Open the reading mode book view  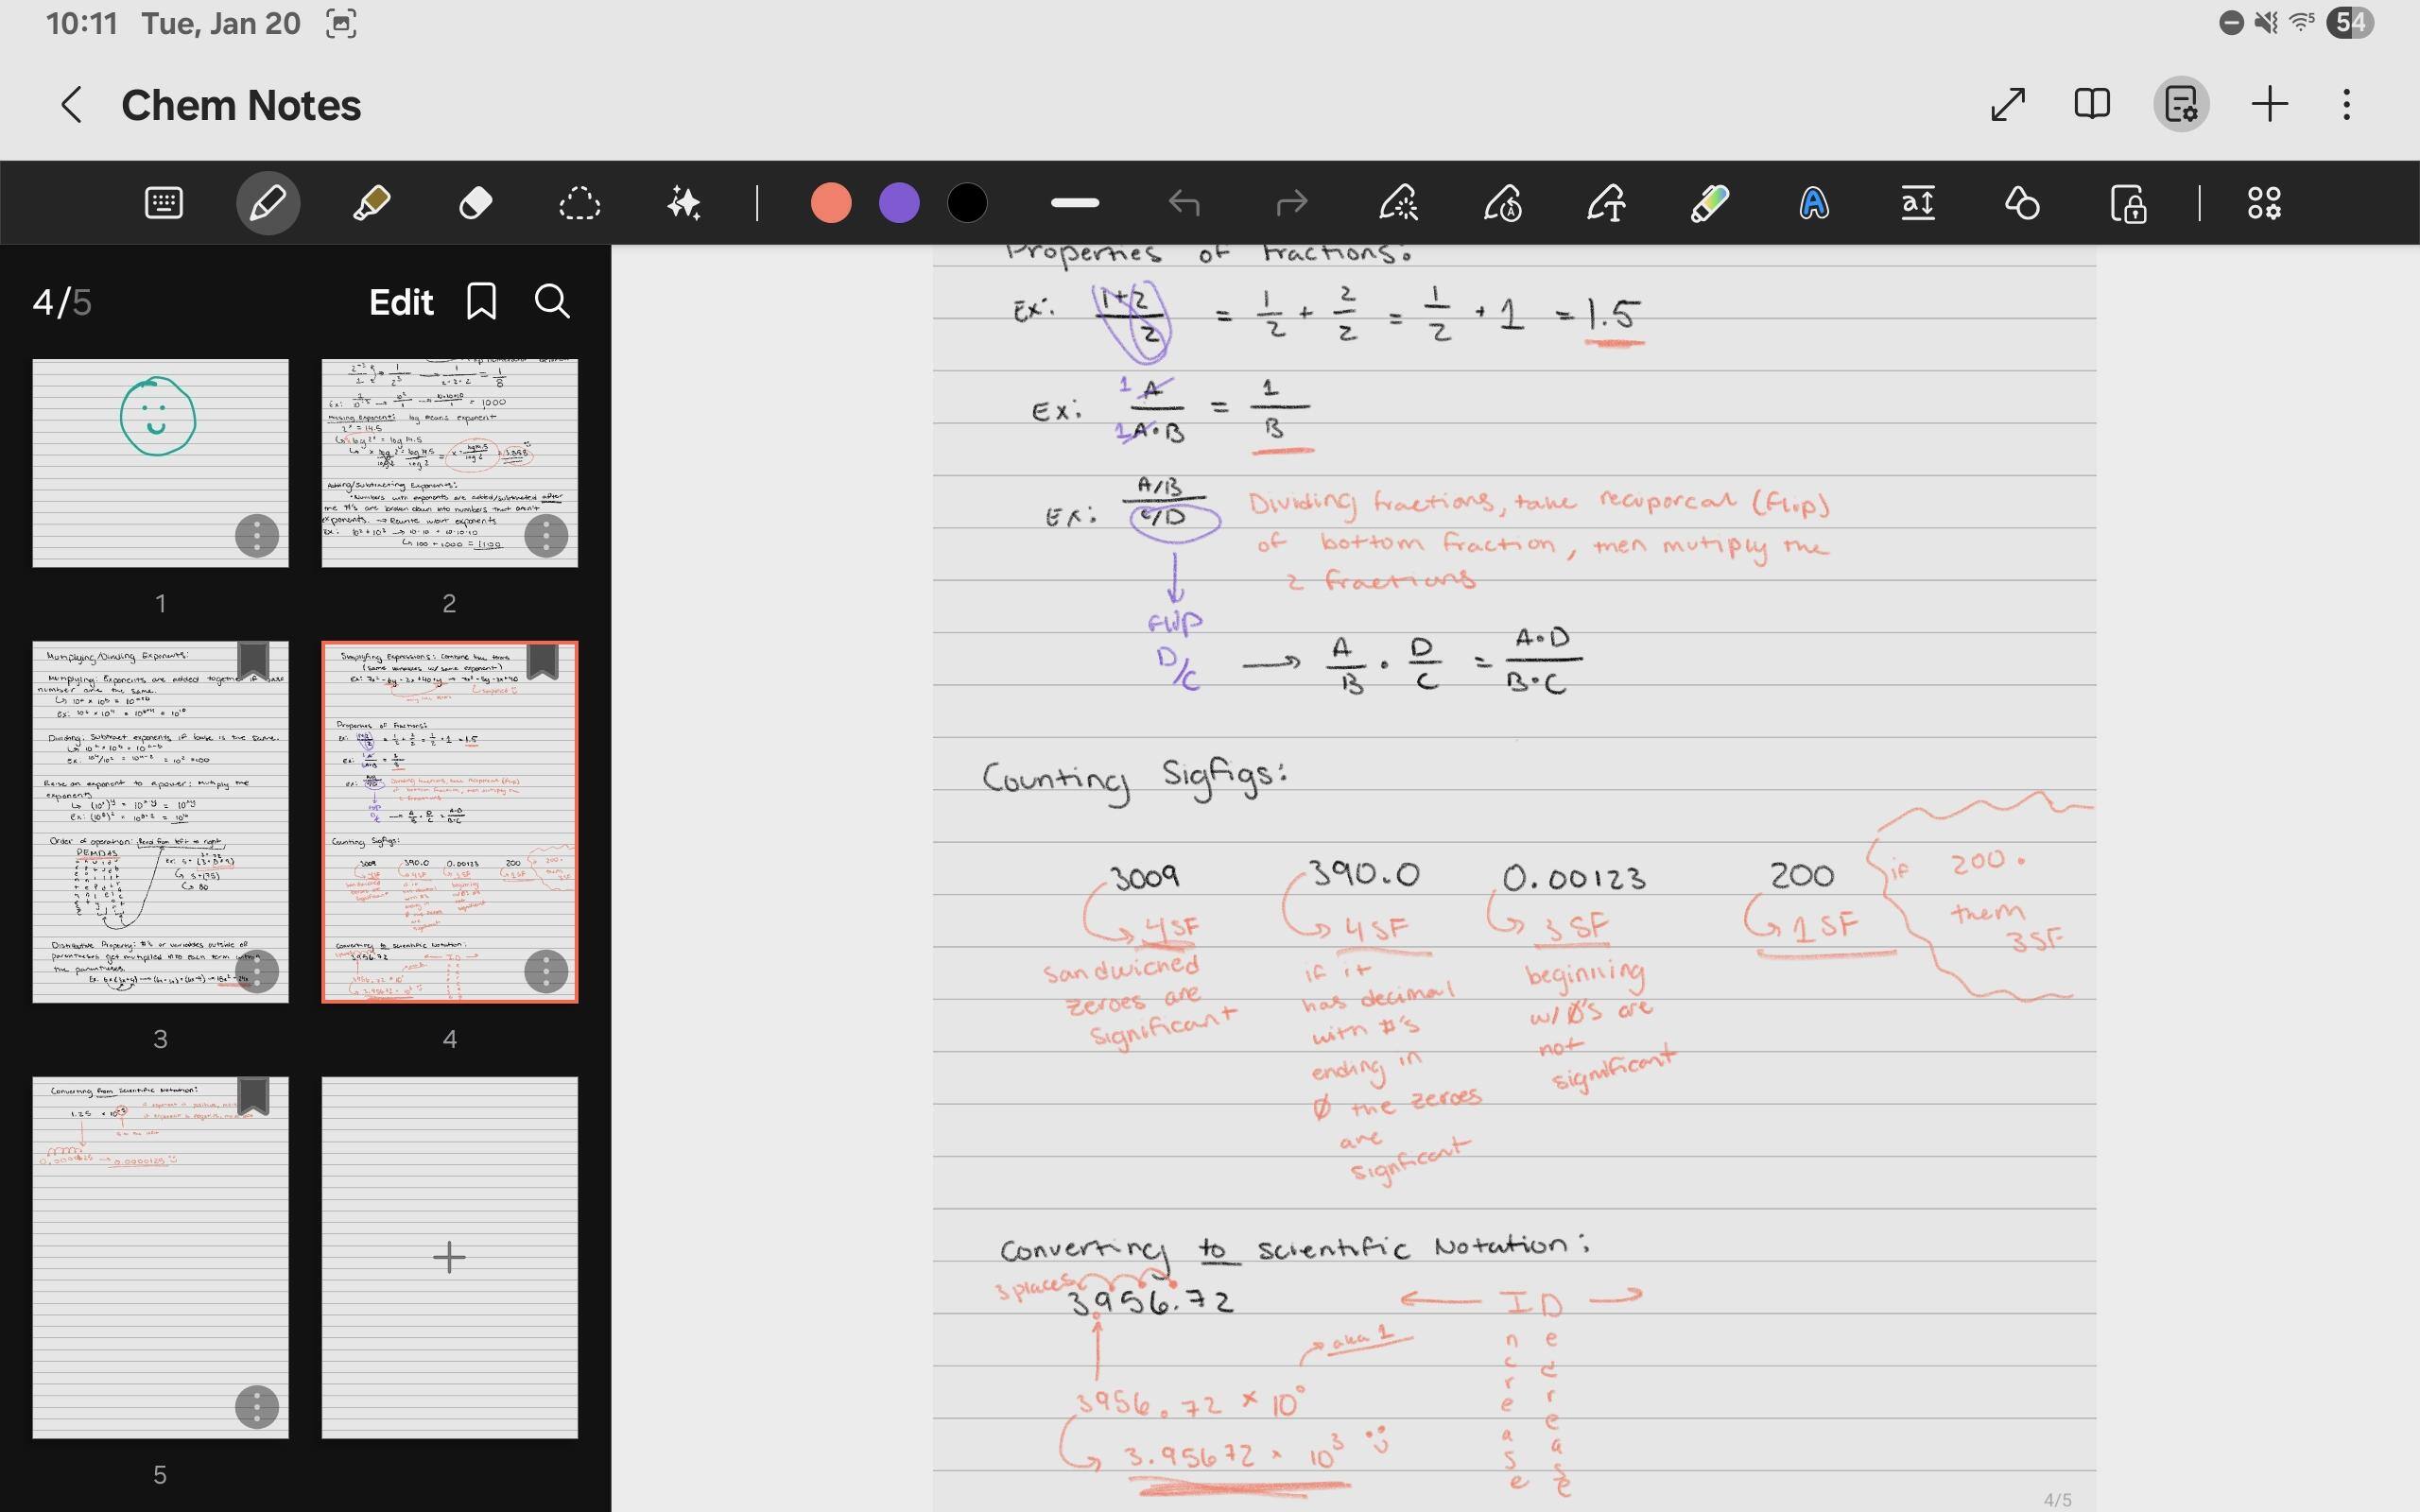(2092, 104)
